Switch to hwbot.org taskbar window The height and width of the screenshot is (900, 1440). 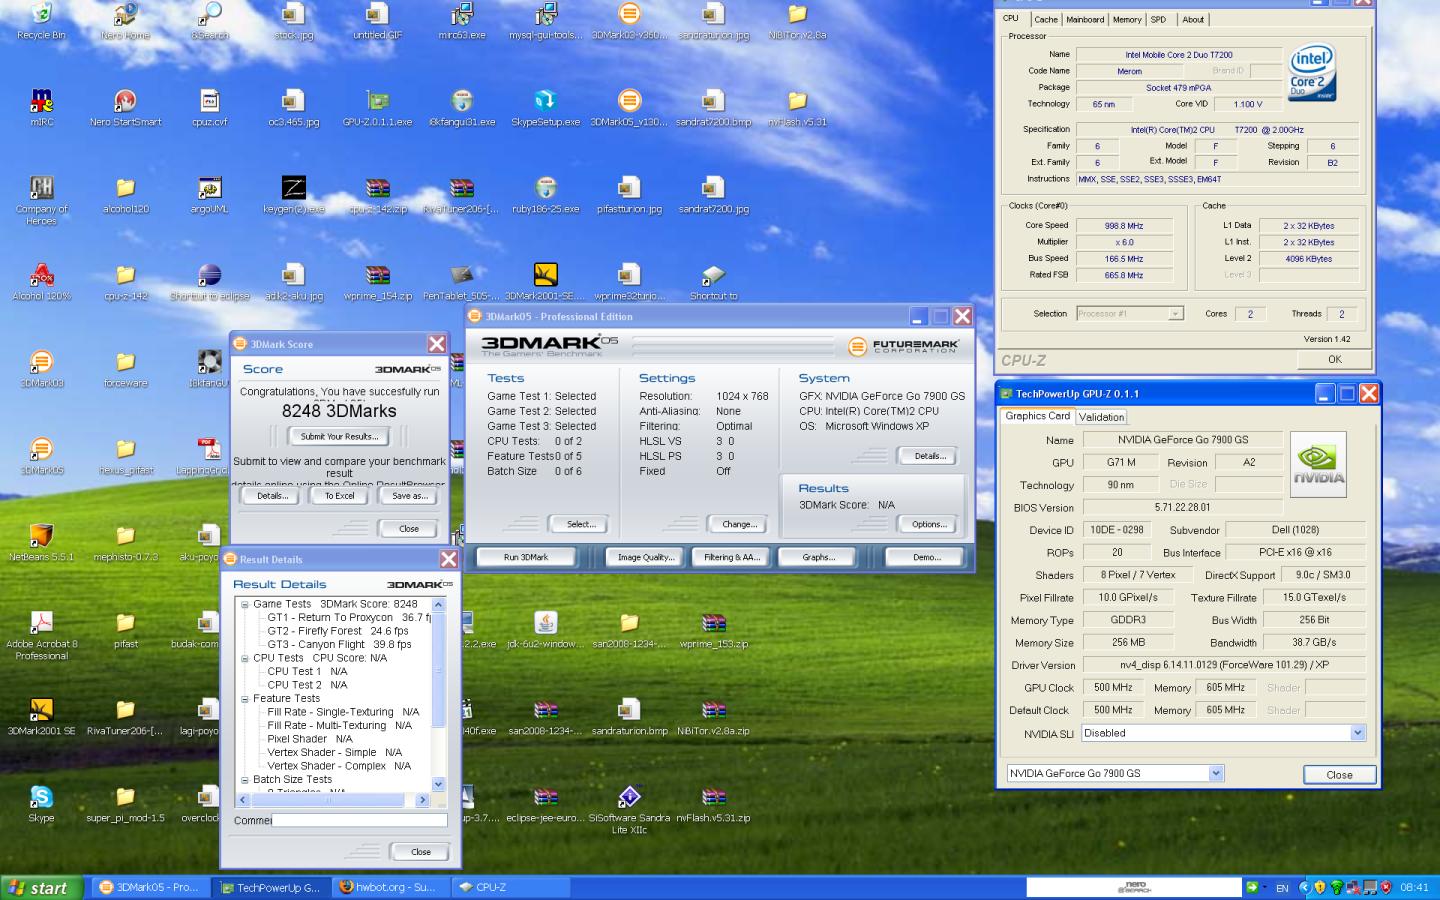tap(388, 887)
